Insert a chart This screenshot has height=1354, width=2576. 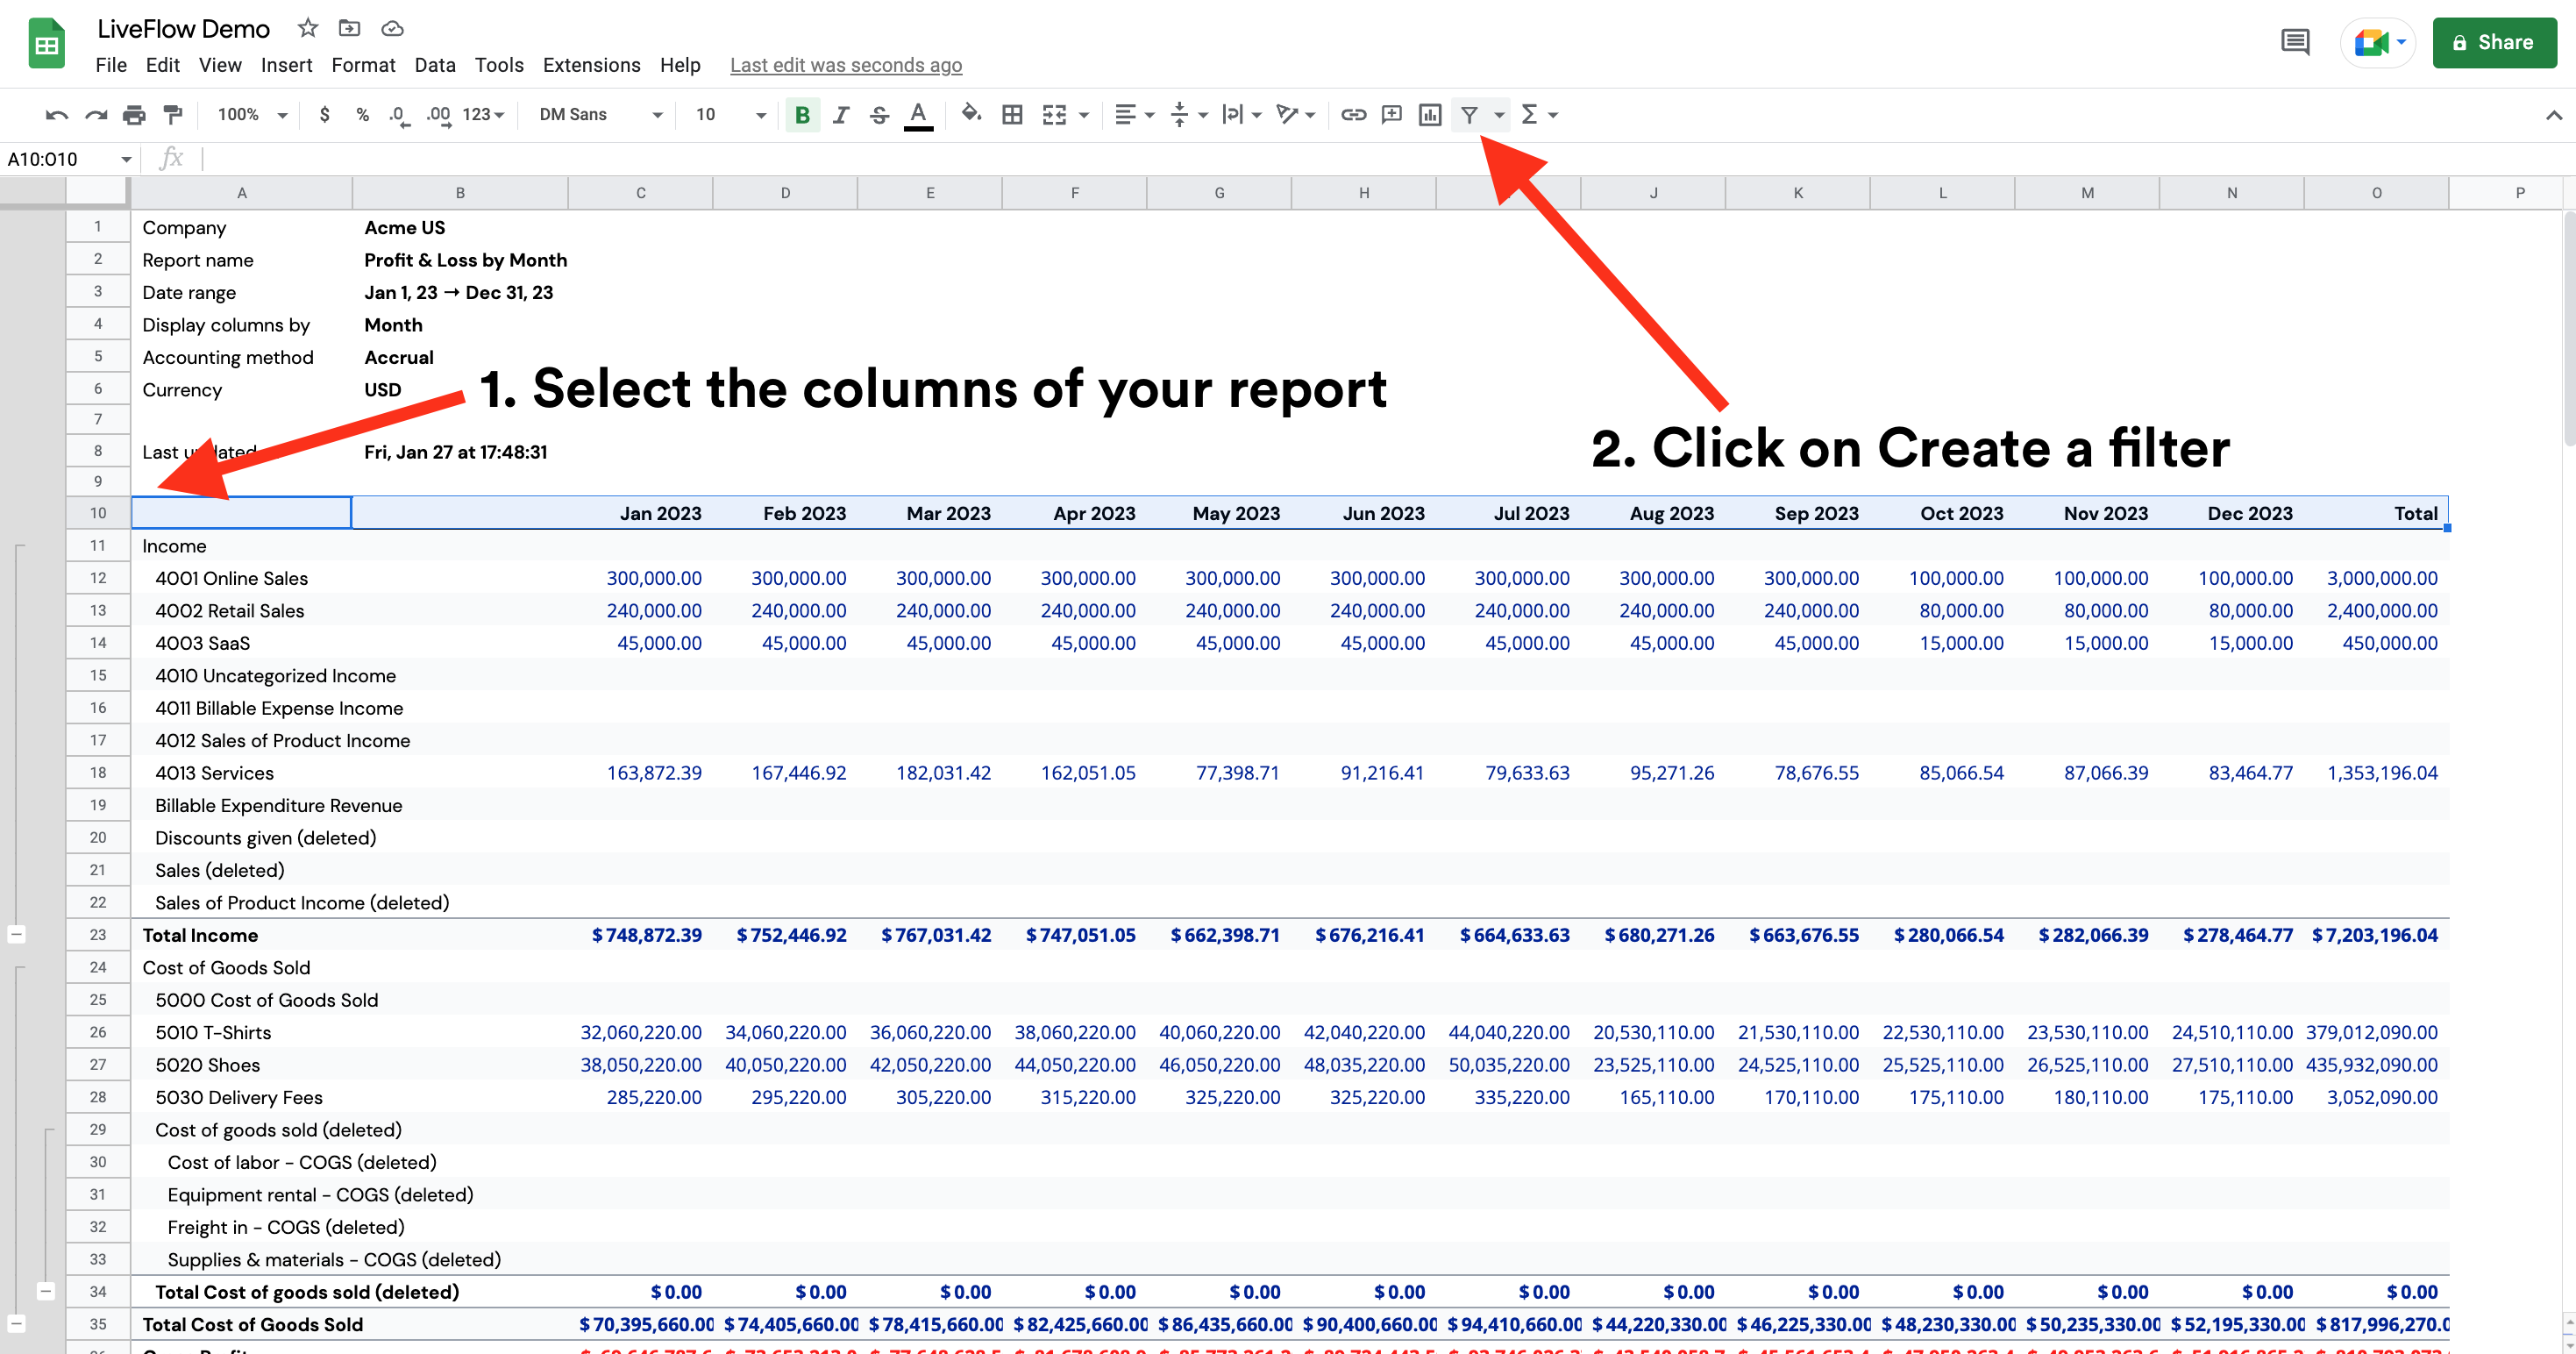1430,115
